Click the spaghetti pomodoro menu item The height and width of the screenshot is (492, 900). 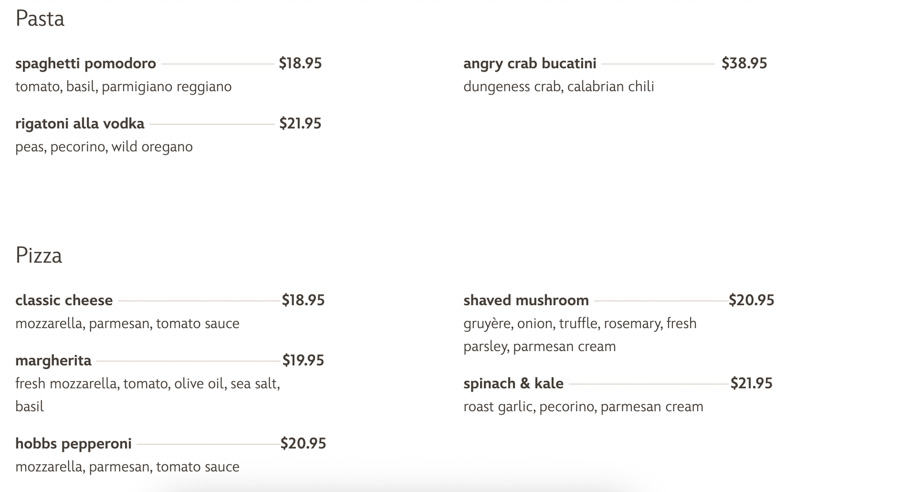[86, 63]
